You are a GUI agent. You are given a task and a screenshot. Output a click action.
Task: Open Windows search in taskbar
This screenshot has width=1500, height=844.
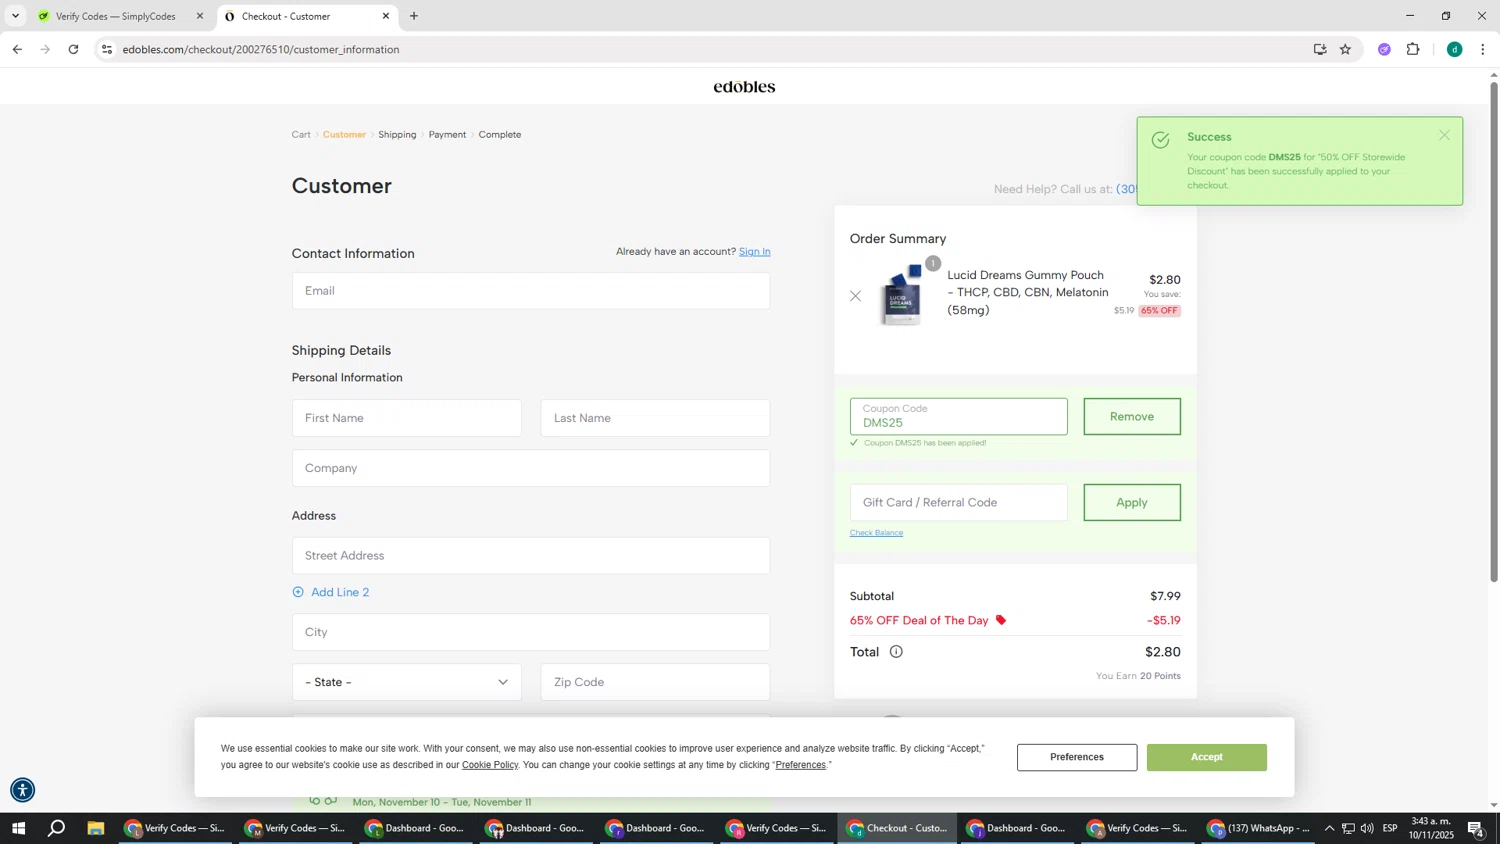coord(57,828)
